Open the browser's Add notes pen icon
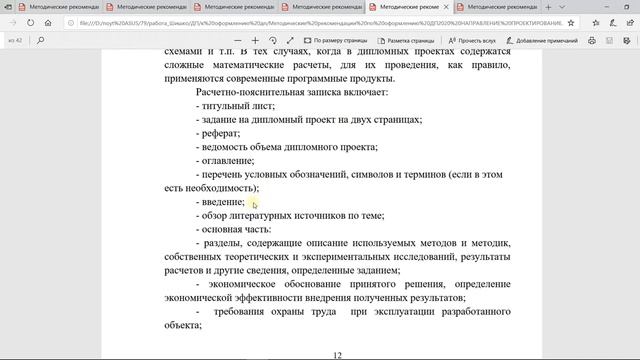Screen dimensions: 640x360 click(613, 23)
